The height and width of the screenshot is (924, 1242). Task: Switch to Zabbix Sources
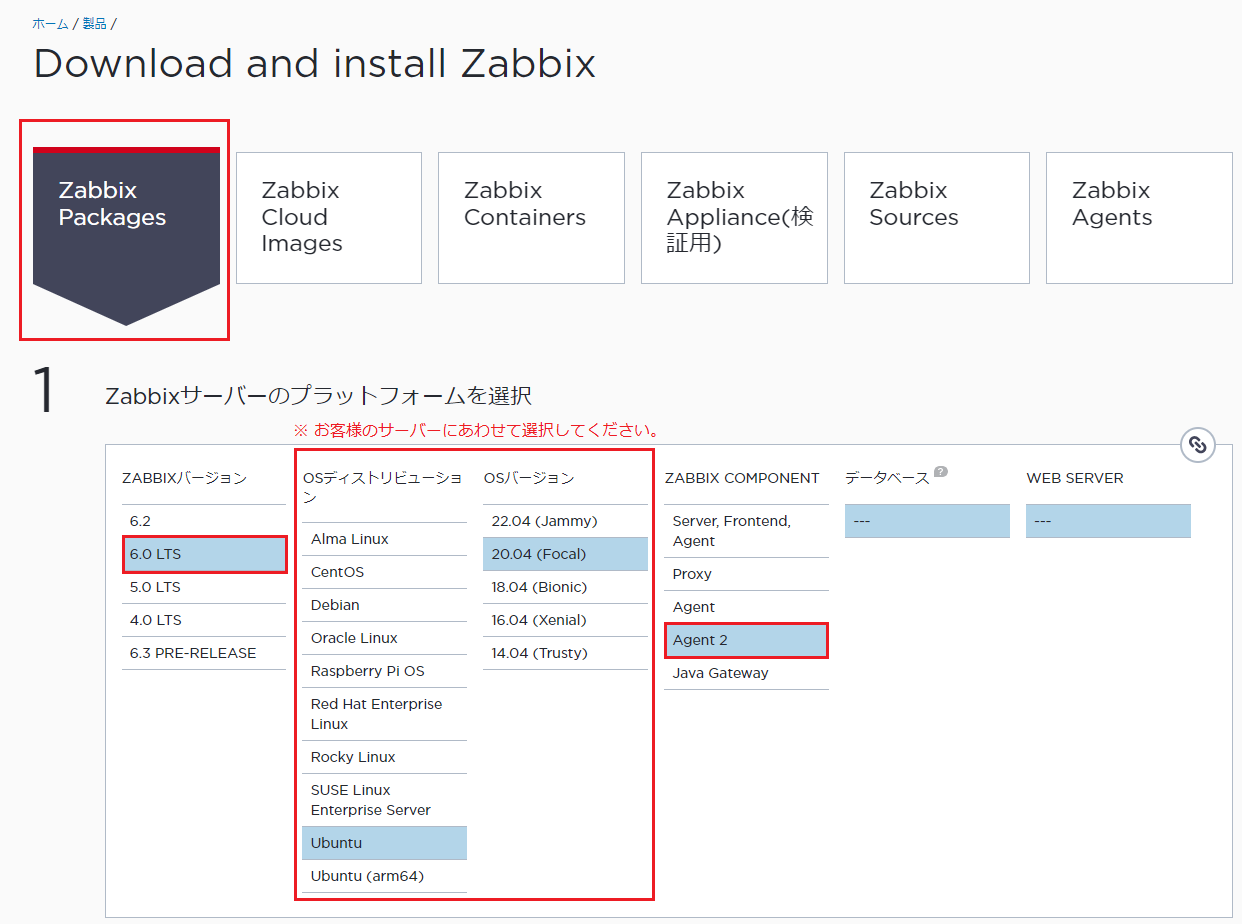pyautogui.click(x=936, y=218)
